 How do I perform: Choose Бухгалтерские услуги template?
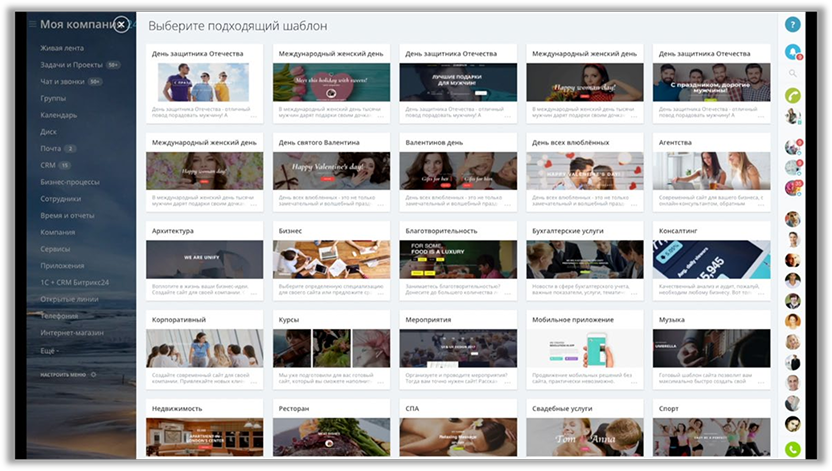pyautogui.click(x=585, y=261)
